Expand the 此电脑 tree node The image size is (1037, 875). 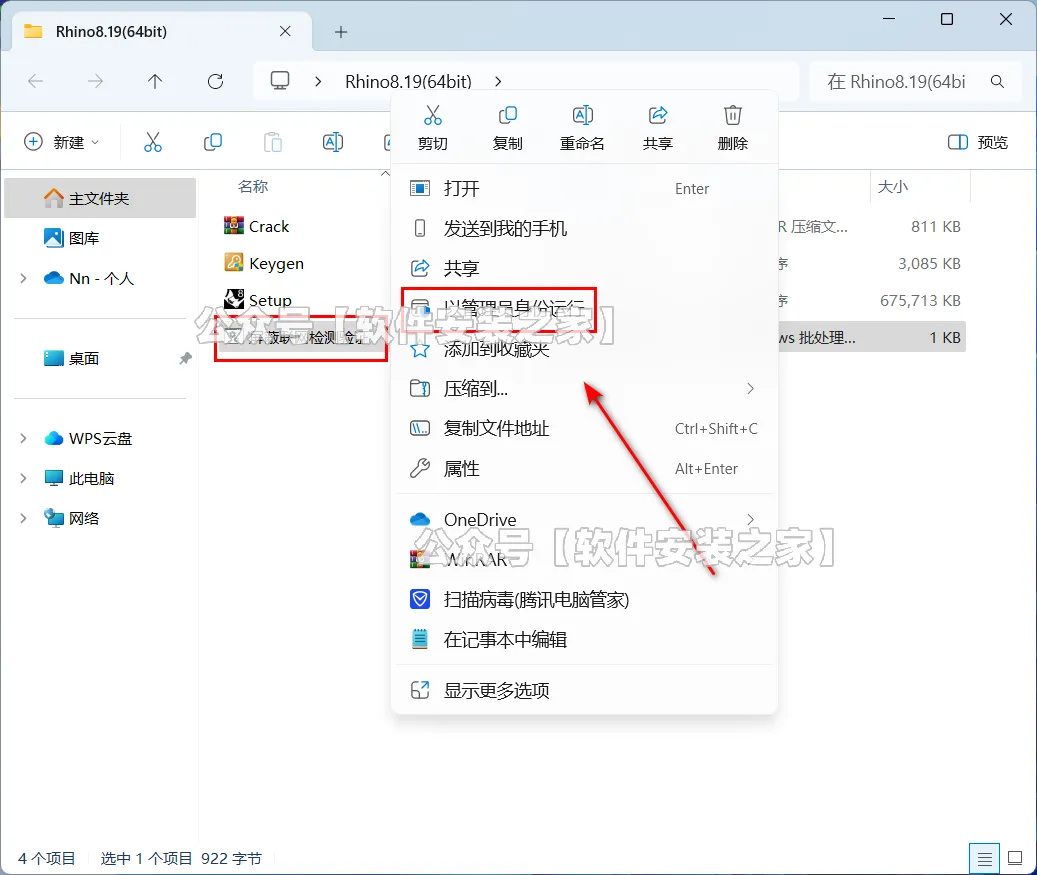point(23,478)
